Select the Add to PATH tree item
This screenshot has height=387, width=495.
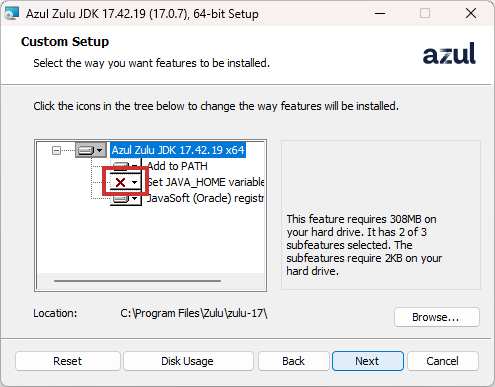pyautogui.click(x=178, y=166)
